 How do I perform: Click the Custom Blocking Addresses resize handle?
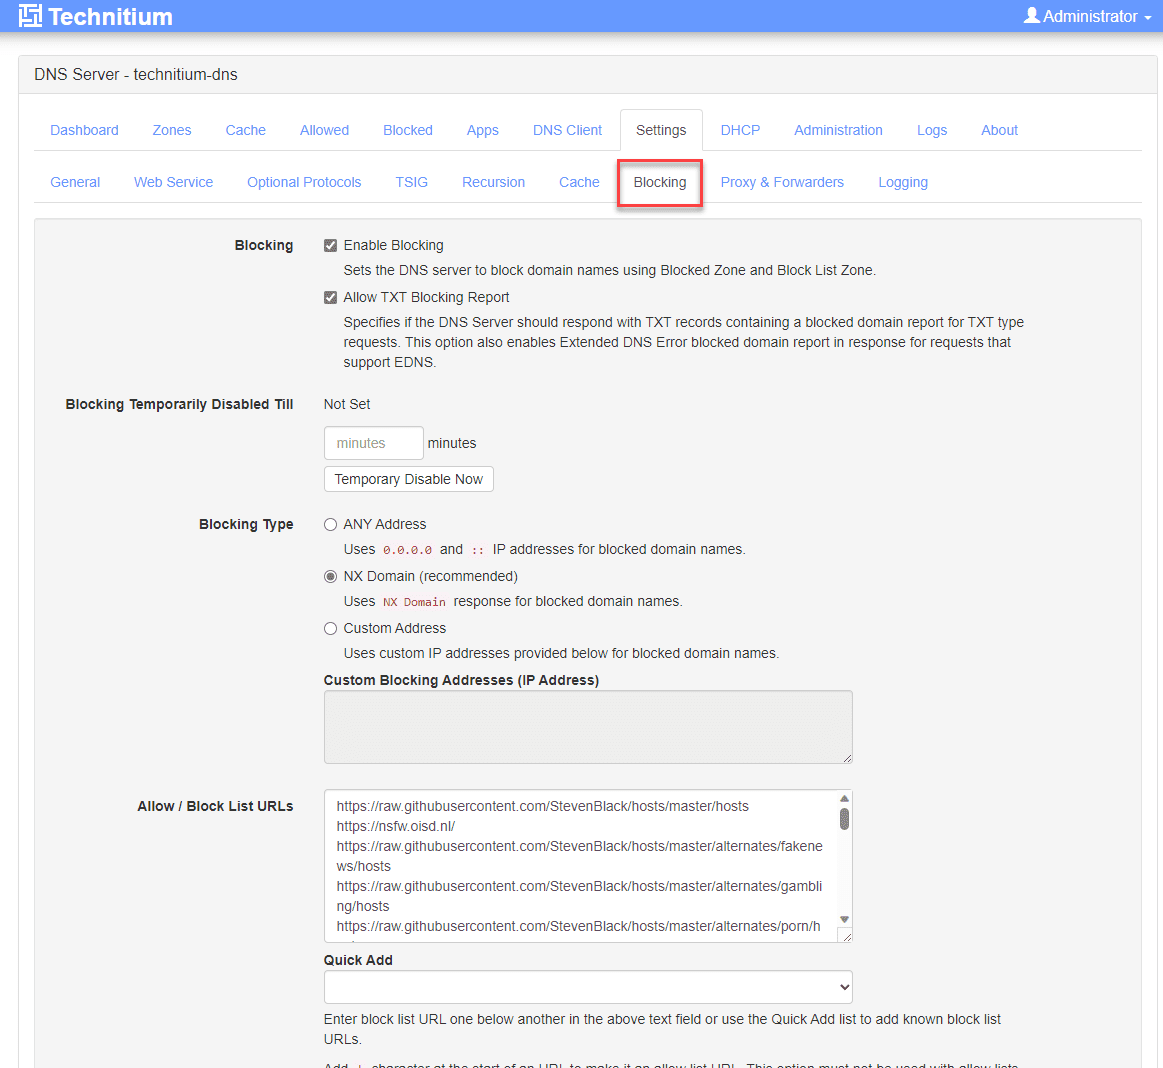(x=847, y=758)
